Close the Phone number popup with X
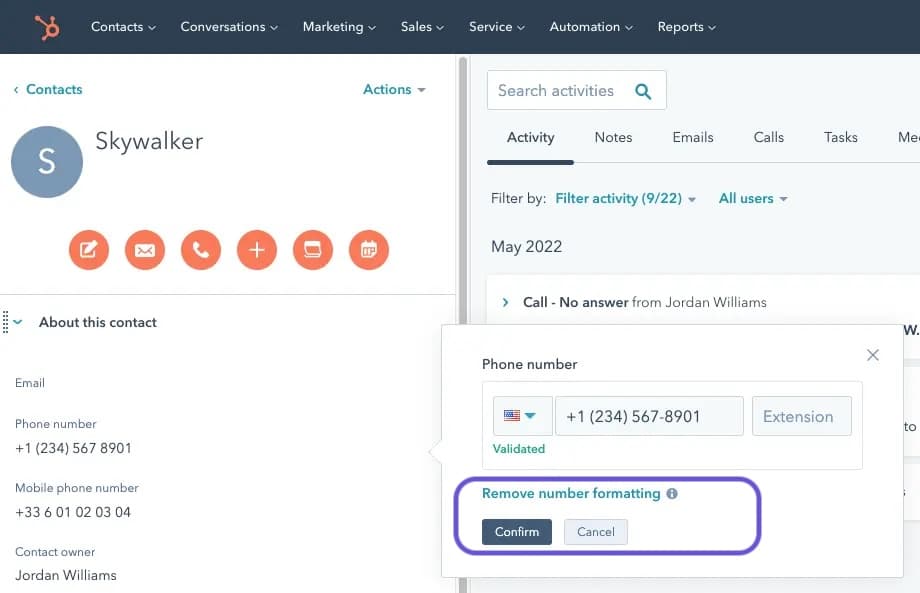The image size is (920, 593). [x=873, y=355]
